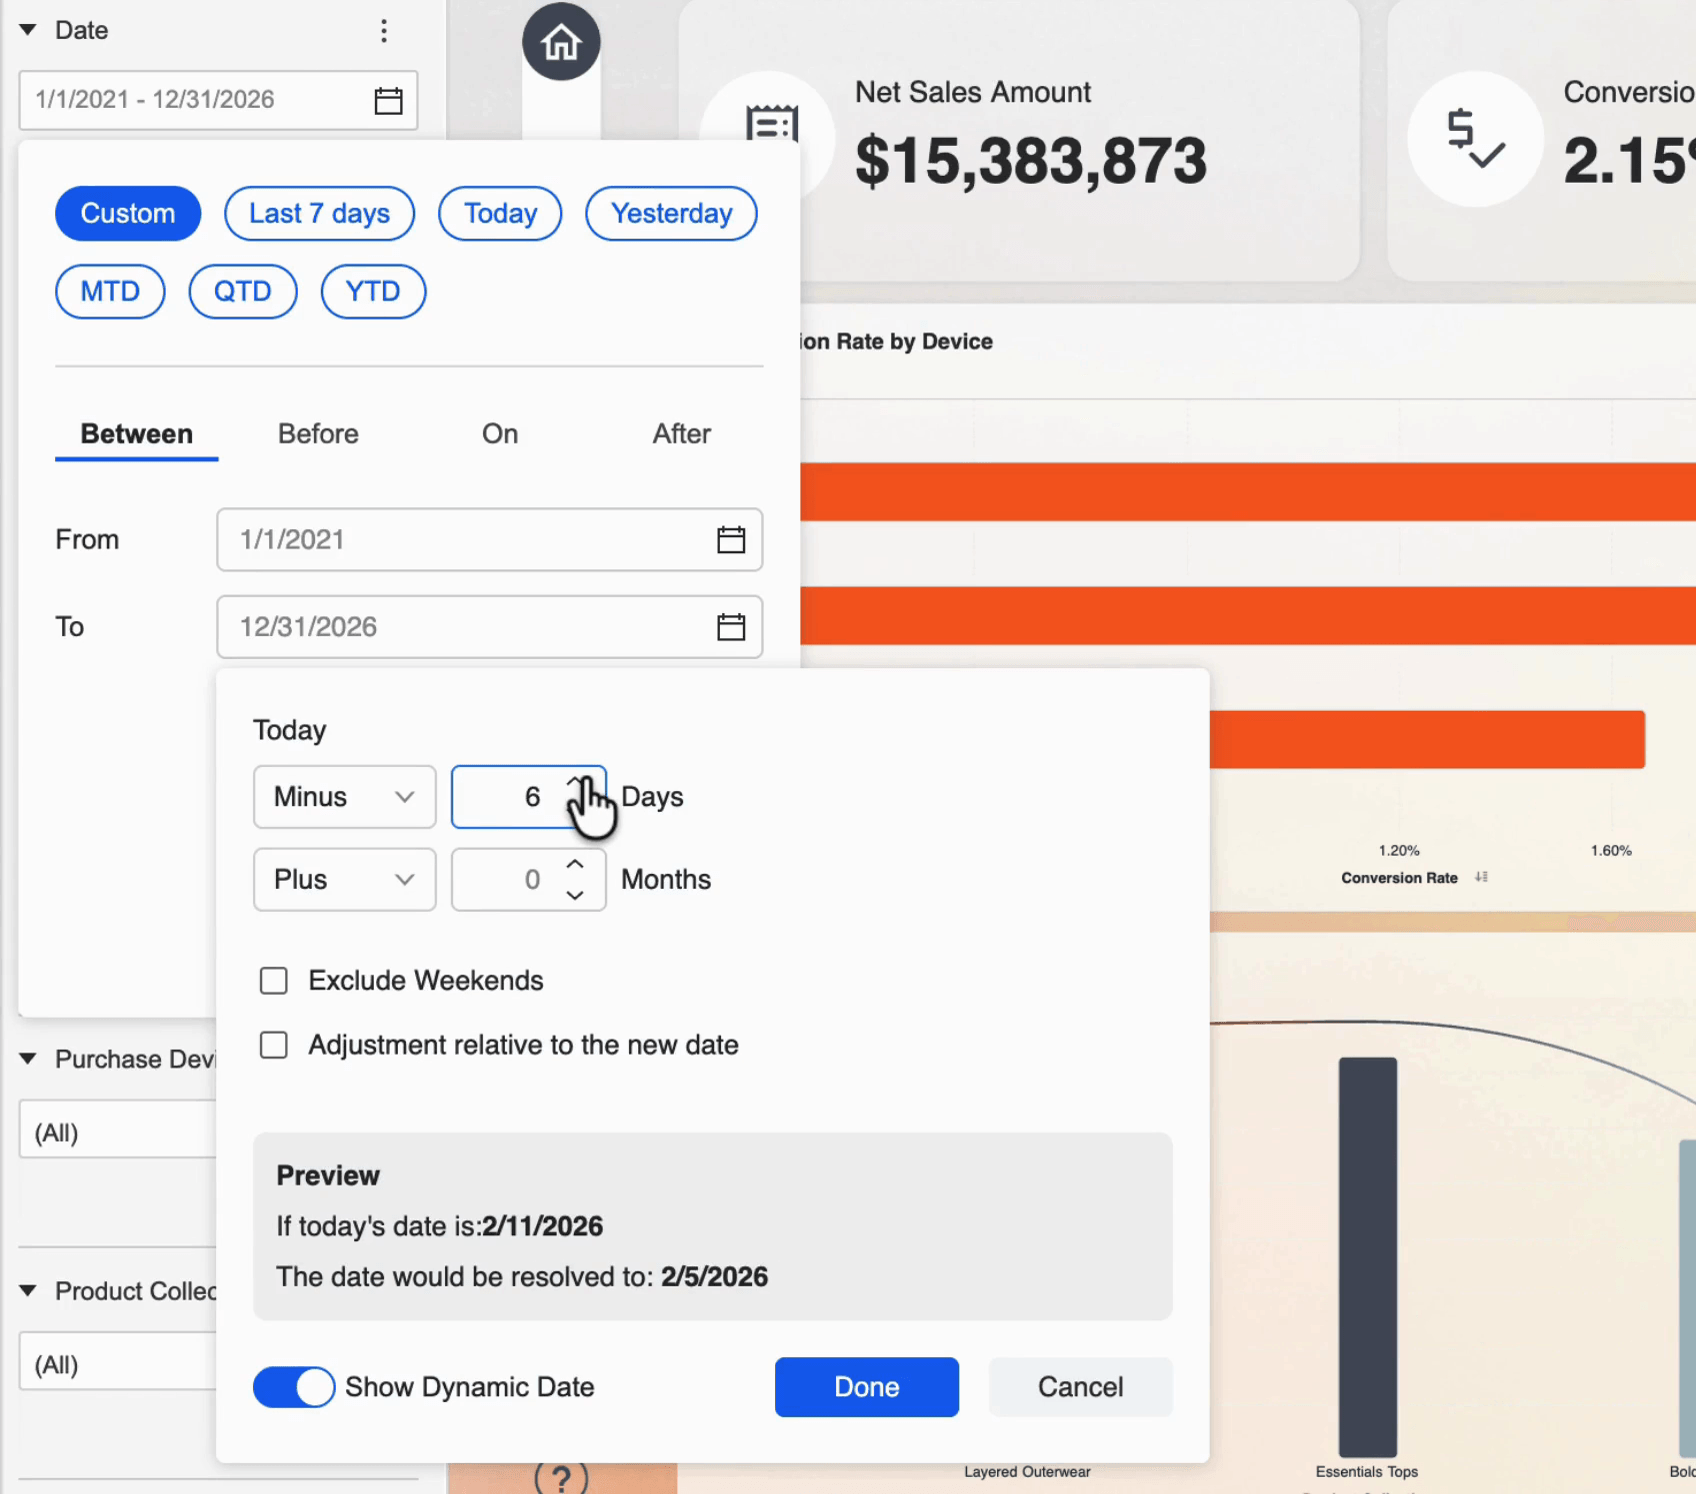The image size is (1696, 1494).
Task: Open the Minus operator dropdown
Action: click(x=344, y=797)
